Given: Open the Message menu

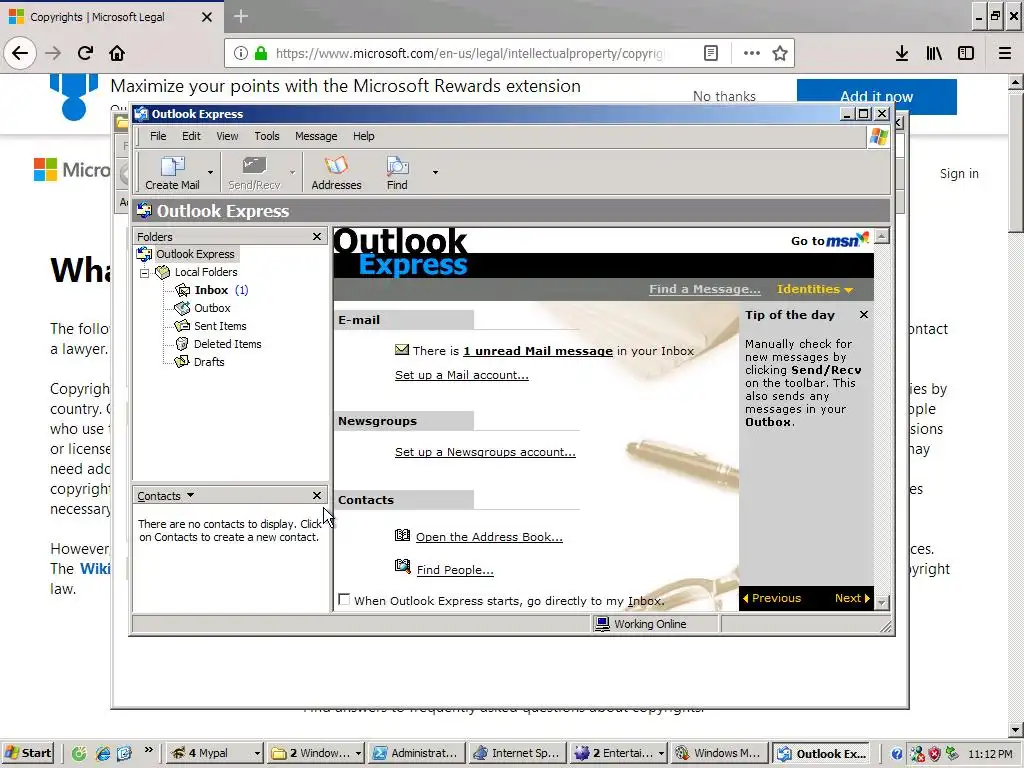Looking at the screenshot, I should pyautogui.click(x=316, y=136).
